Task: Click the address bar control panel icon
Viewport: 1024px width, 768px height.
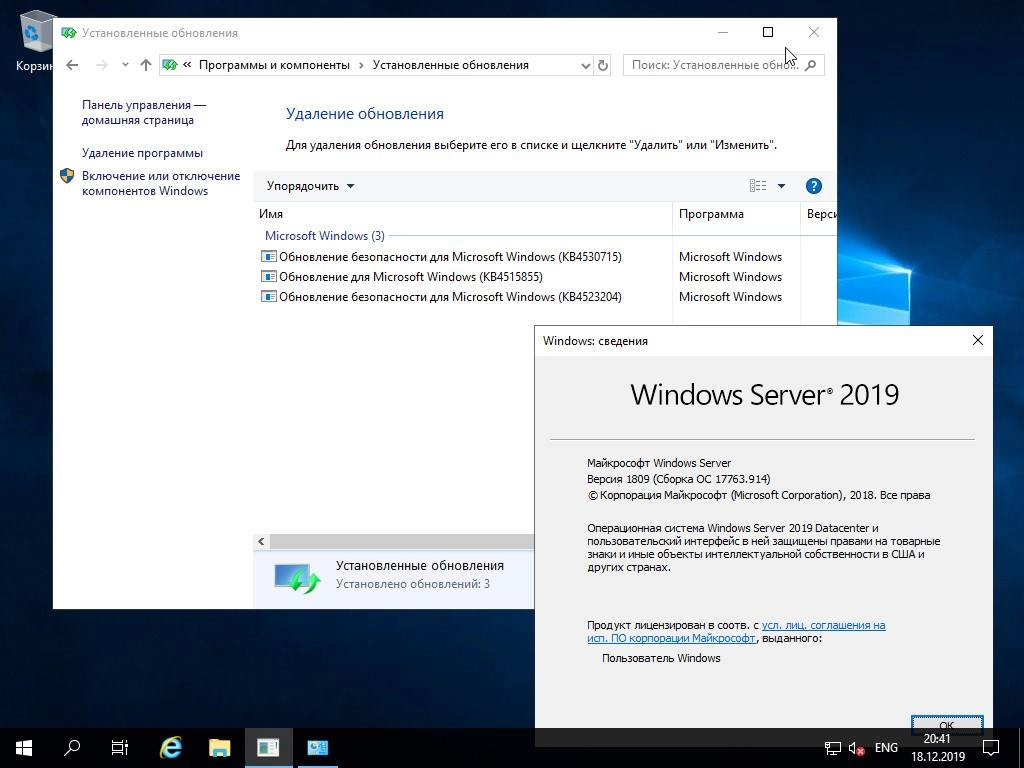Action: pos(170,65)
